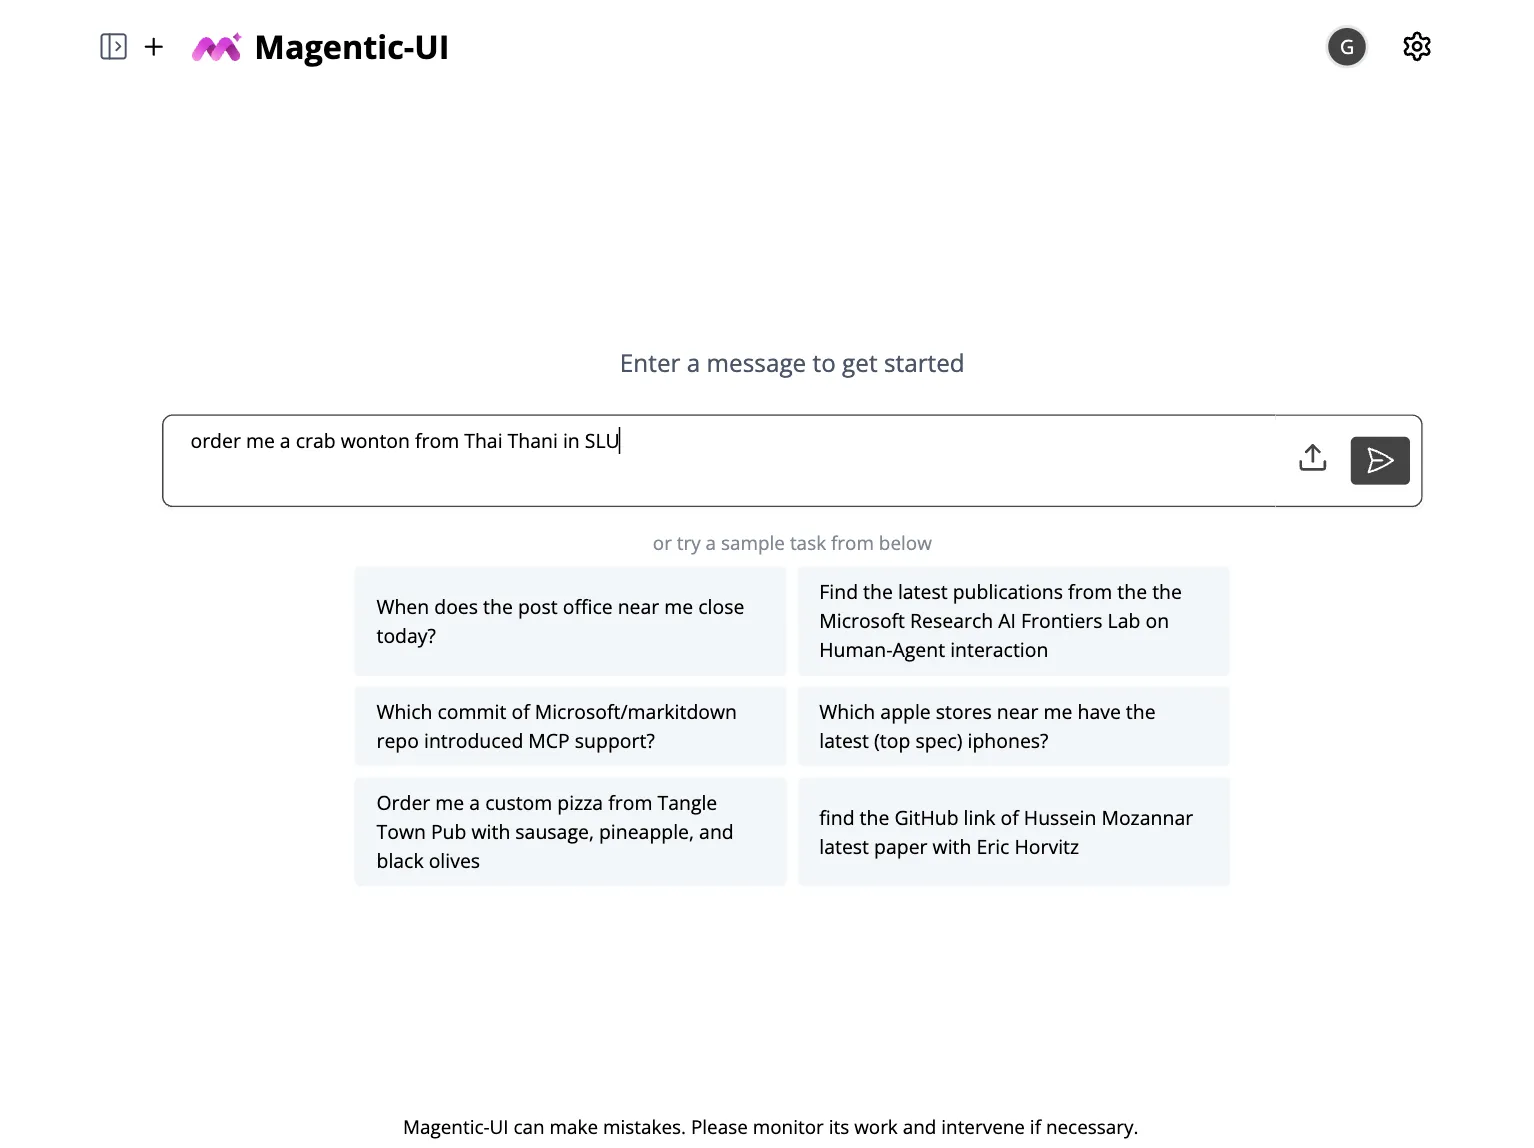Send the message with the arrow button
This screenshot has height=1148, width=1534.
click(1379, 461)
